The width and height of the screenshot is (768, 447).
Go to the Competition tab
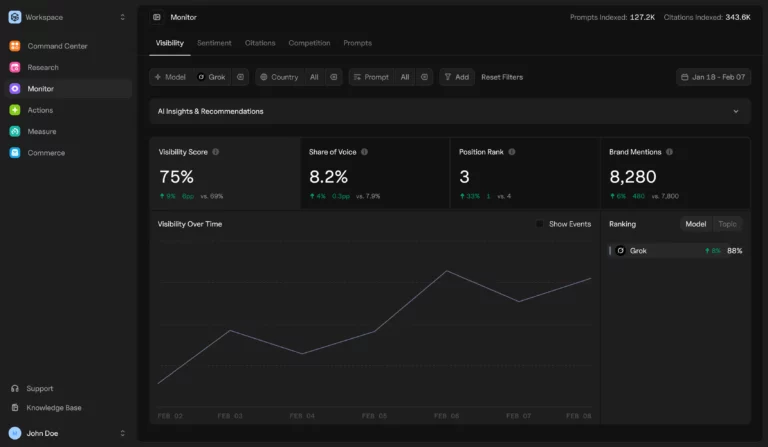click(x=309, y=43)
